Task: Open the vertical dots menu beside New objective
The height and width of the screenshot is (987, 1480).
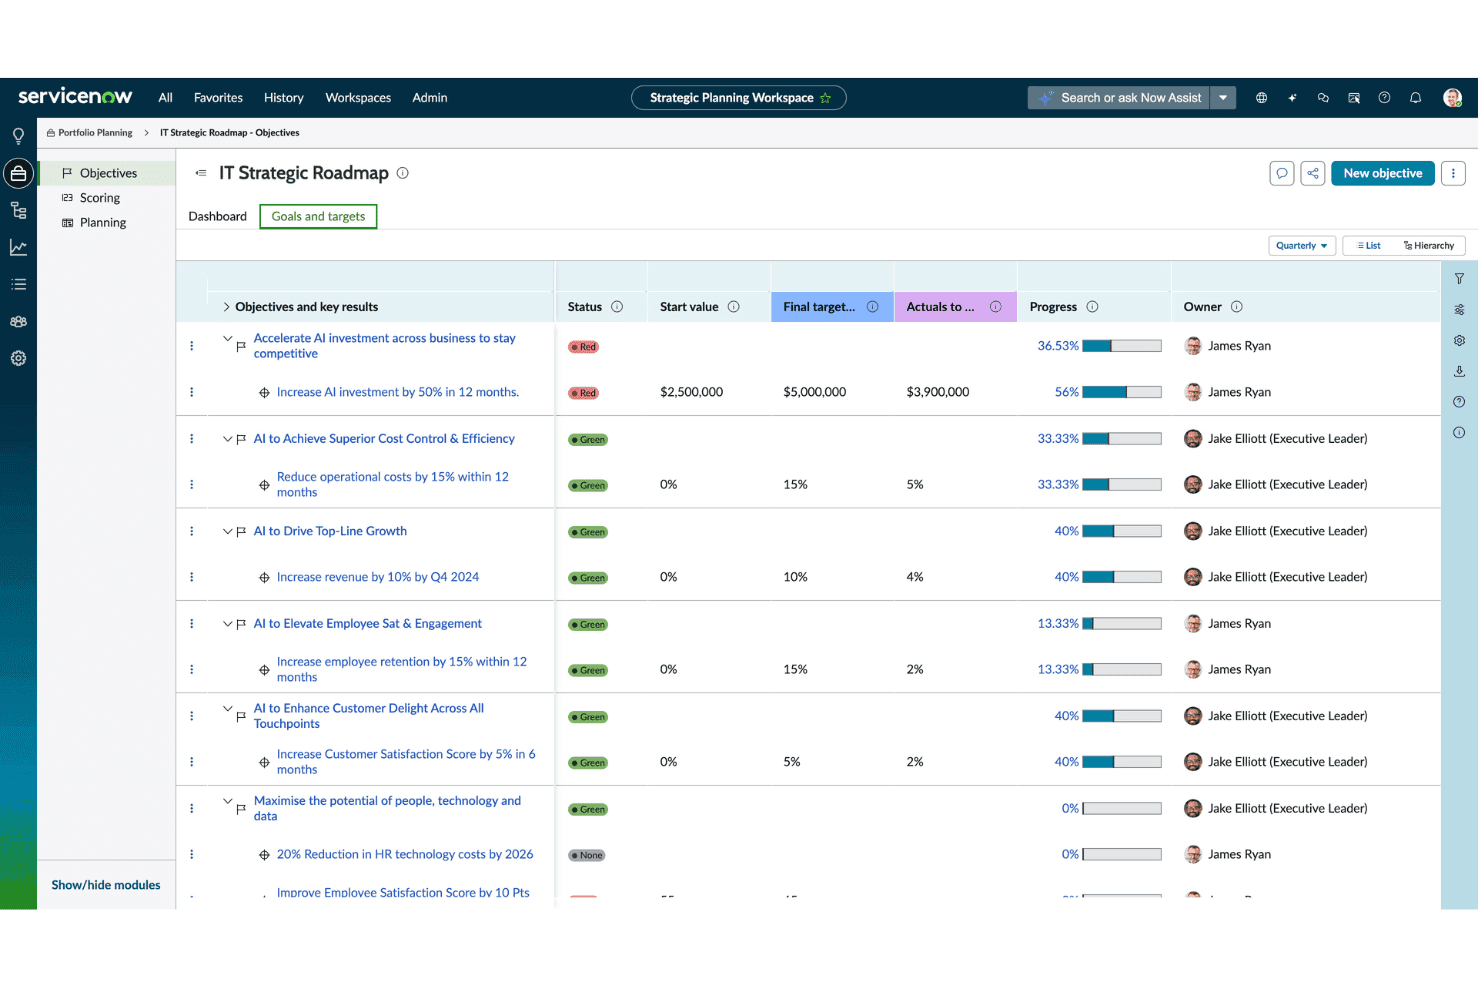Action: (1453, 173)
